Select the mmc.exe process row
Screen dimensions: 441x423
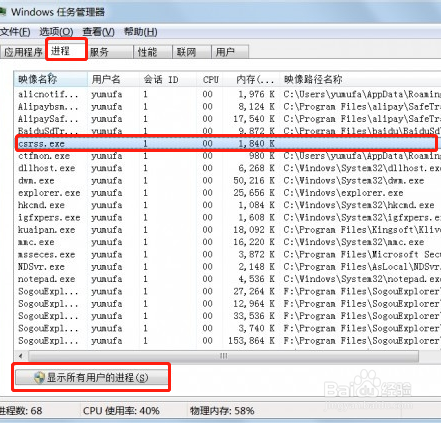tap(228, 242)
